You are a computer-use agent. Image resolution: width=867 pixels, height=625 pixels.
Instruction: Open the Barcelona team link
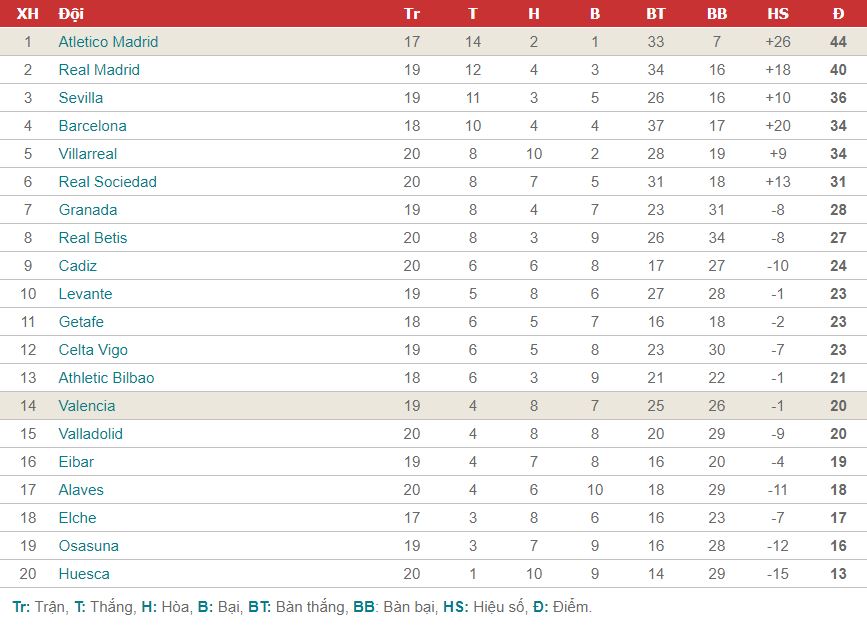pos(92,126)
